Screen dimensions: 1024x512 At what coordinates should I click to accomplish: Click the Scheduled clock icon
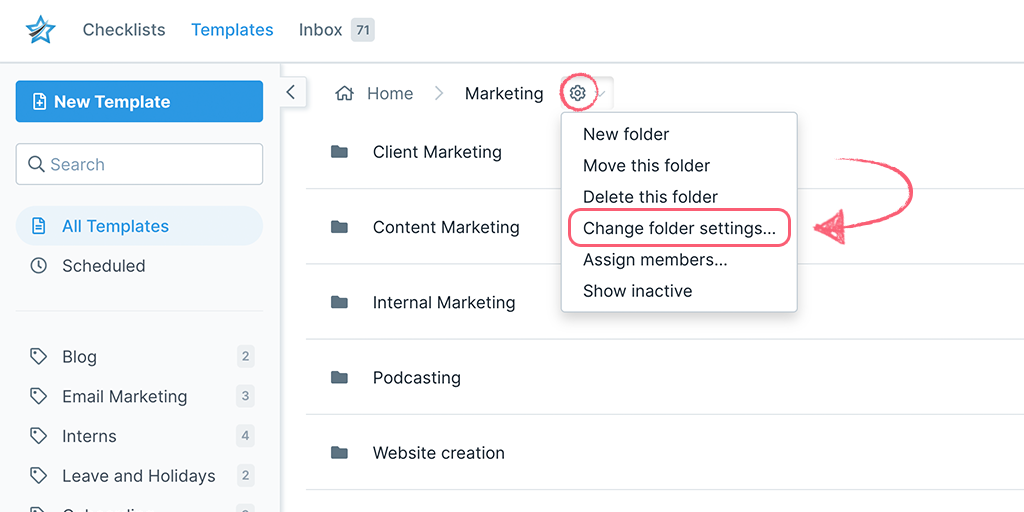tap(39, 266)
